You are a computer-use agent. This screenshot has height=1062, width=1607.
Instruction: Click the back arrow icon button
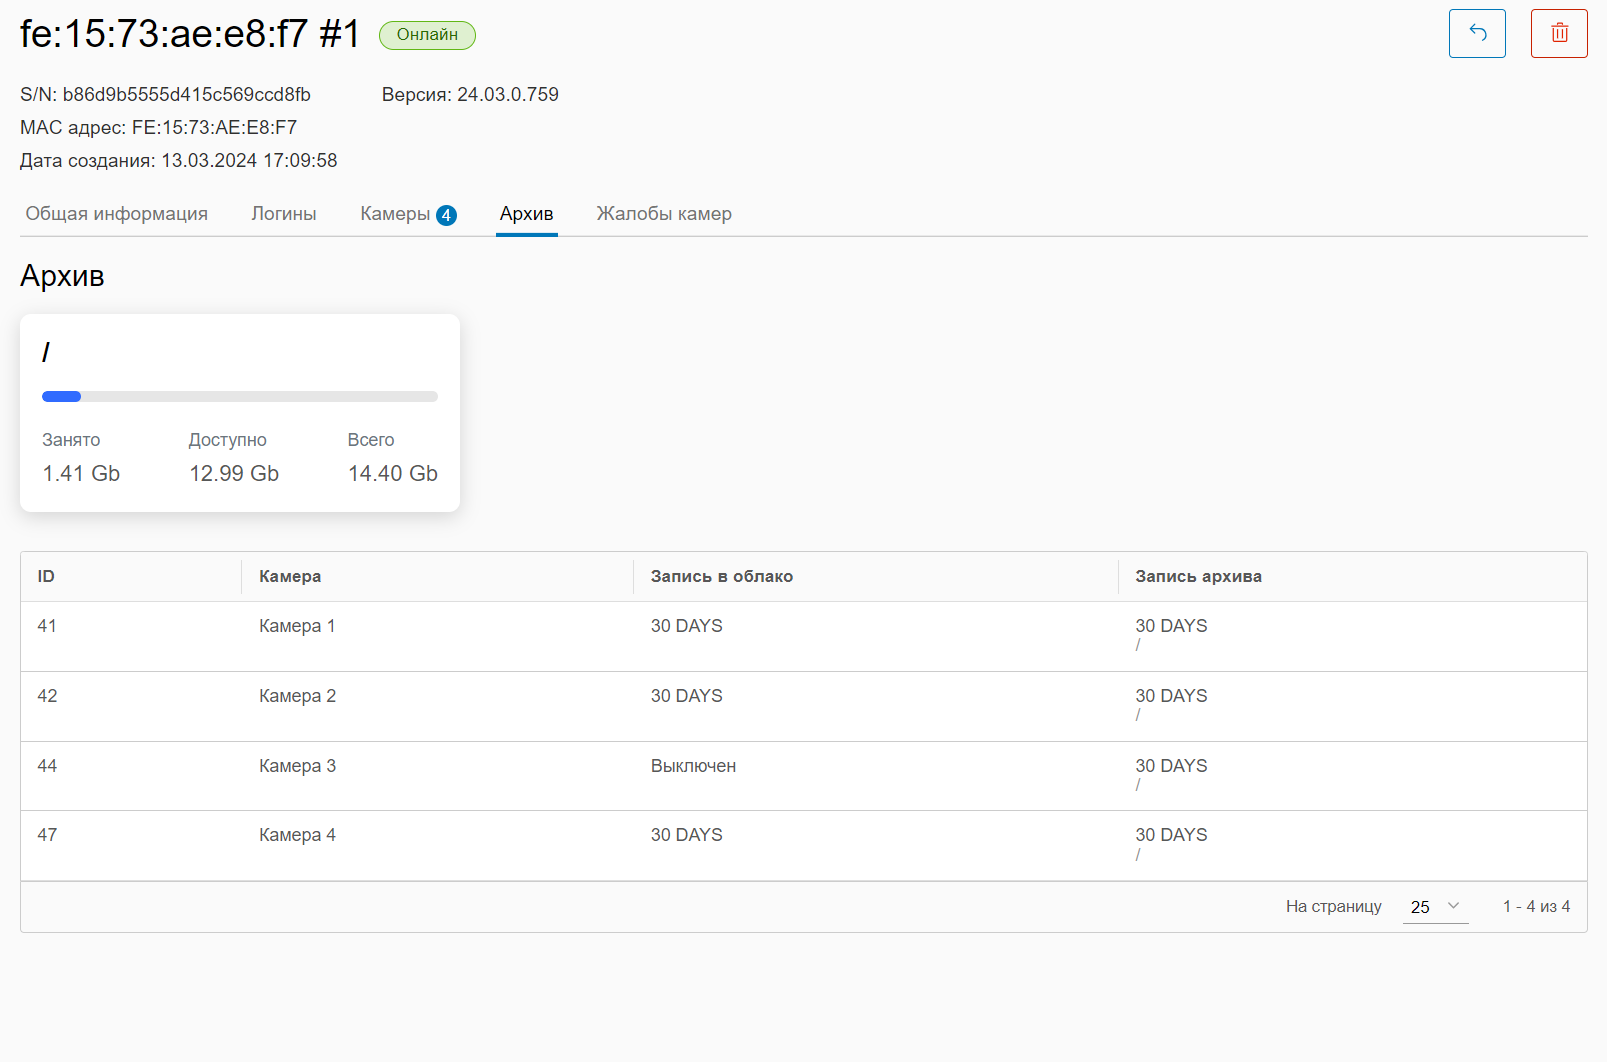(1476, 34)
